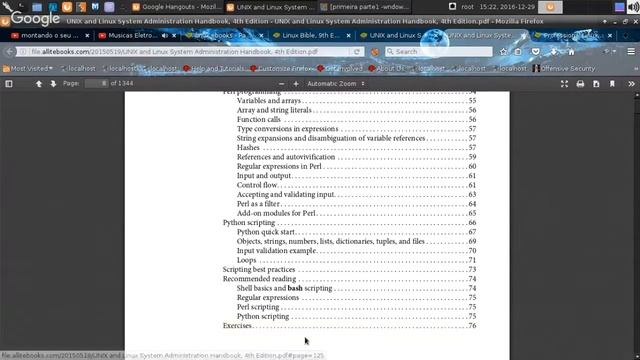The height and width of the screenshot is (360, 640).
Task: Open the Firefox hamburger menu
Action: coord(631,52)
